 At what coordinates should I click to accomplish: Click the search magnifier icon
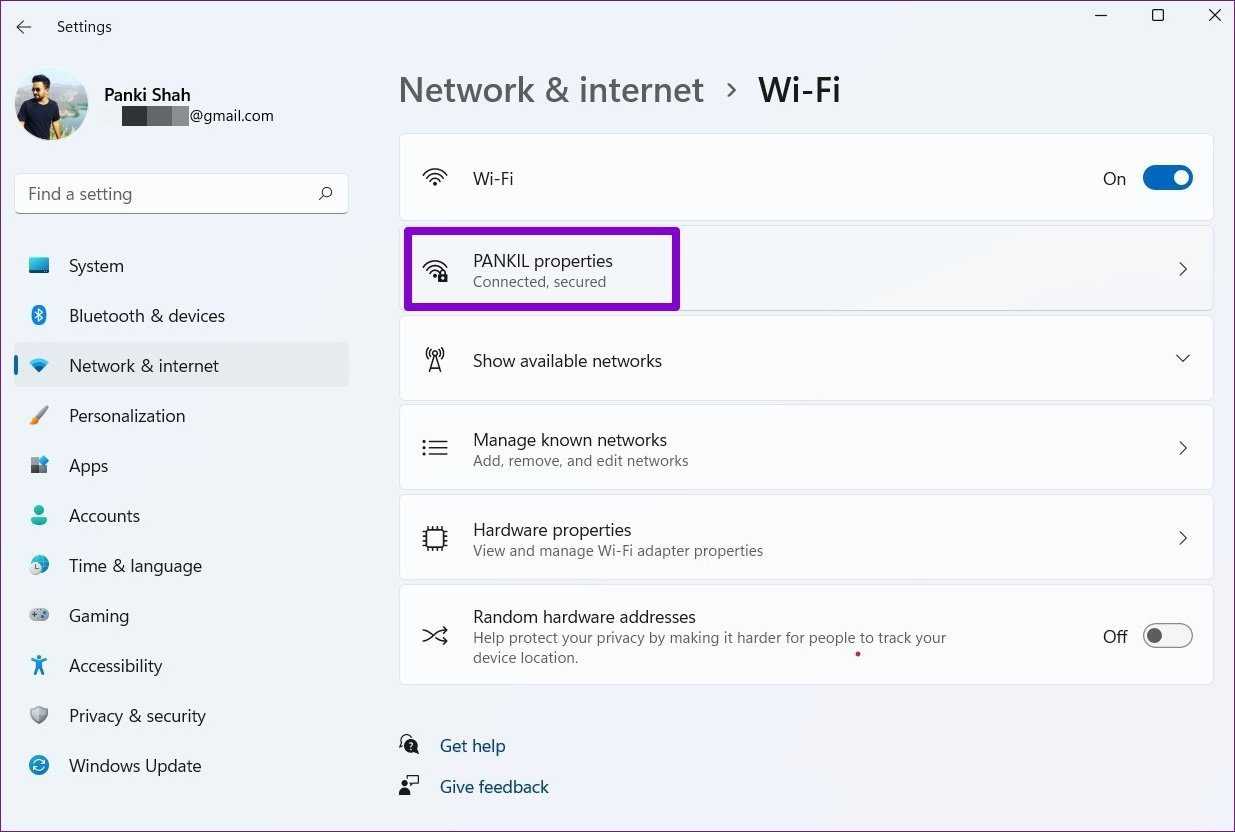click(325, 194)
